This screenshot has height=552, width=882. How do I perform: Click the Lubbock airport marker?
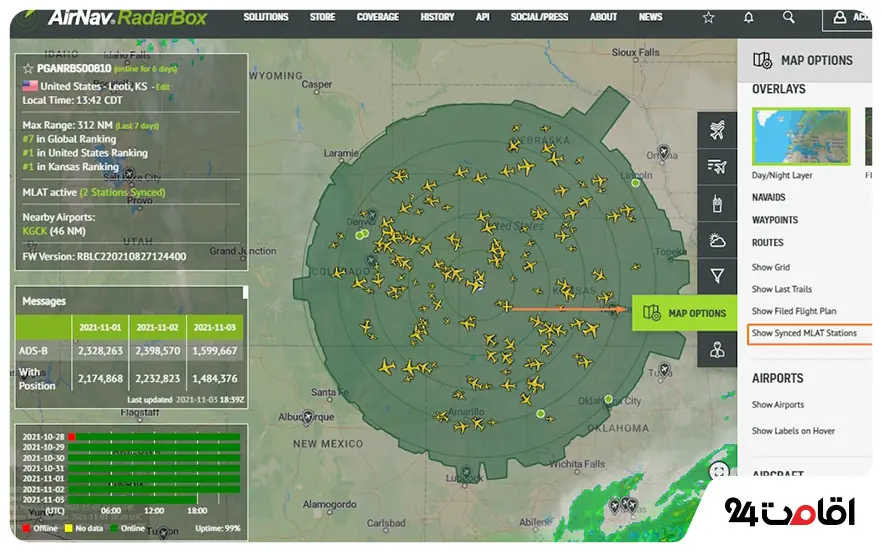(x=466, y=472)
